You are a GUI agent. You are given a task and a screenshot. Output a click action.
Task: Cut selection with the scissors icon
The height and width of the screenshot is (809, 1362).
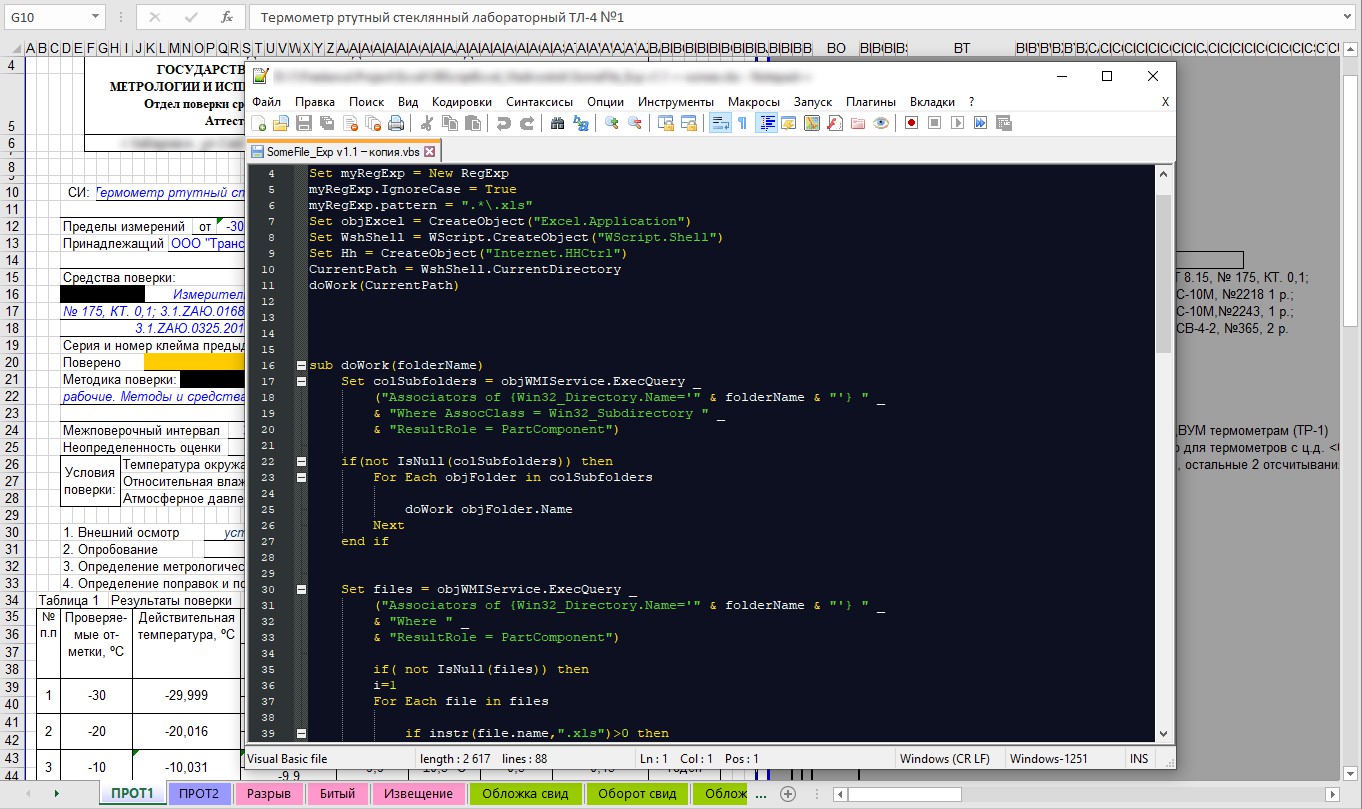click(427, 123)
